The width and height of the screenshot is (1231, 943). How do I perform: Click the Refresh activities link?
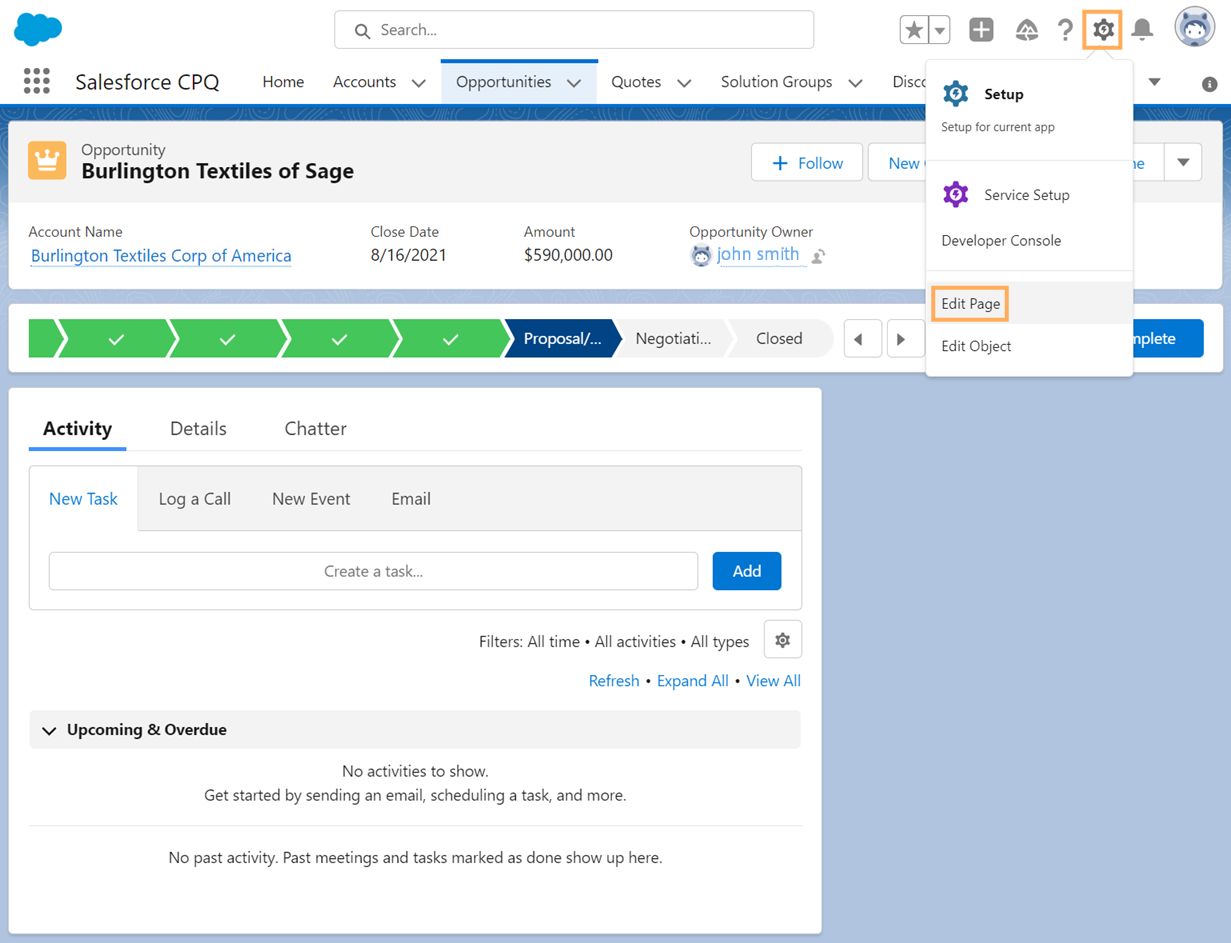pos(614,681)
